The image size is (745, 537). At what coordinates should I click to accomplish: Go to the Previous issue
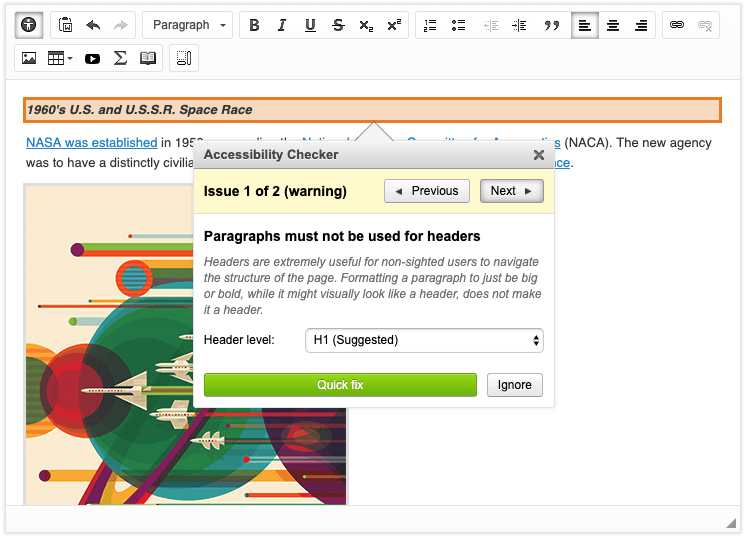click(x=427, y=191)
